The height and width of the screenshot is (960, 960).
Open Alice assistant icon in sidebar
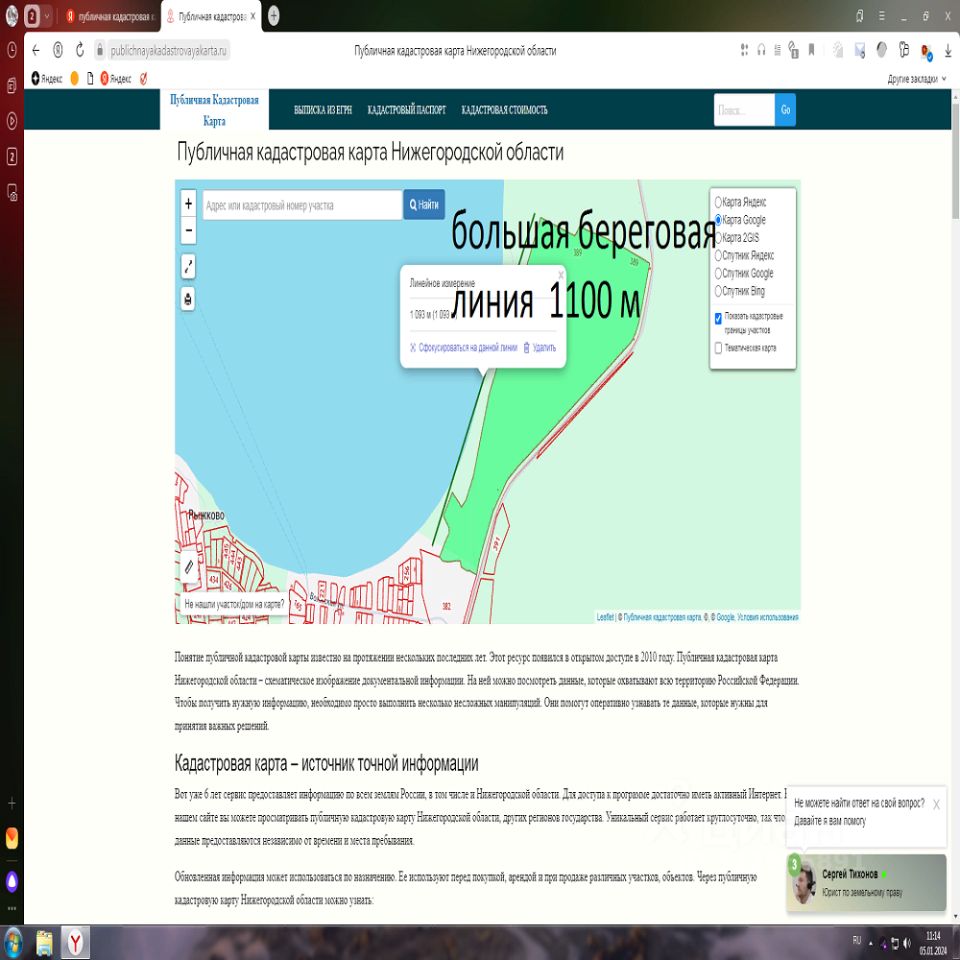coord(12,882)
